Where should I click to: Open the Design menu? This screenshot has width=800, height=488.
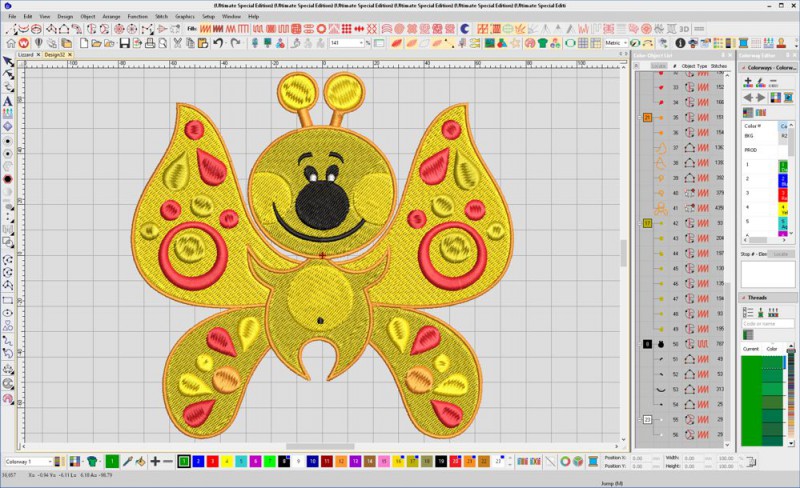(65, 16)
